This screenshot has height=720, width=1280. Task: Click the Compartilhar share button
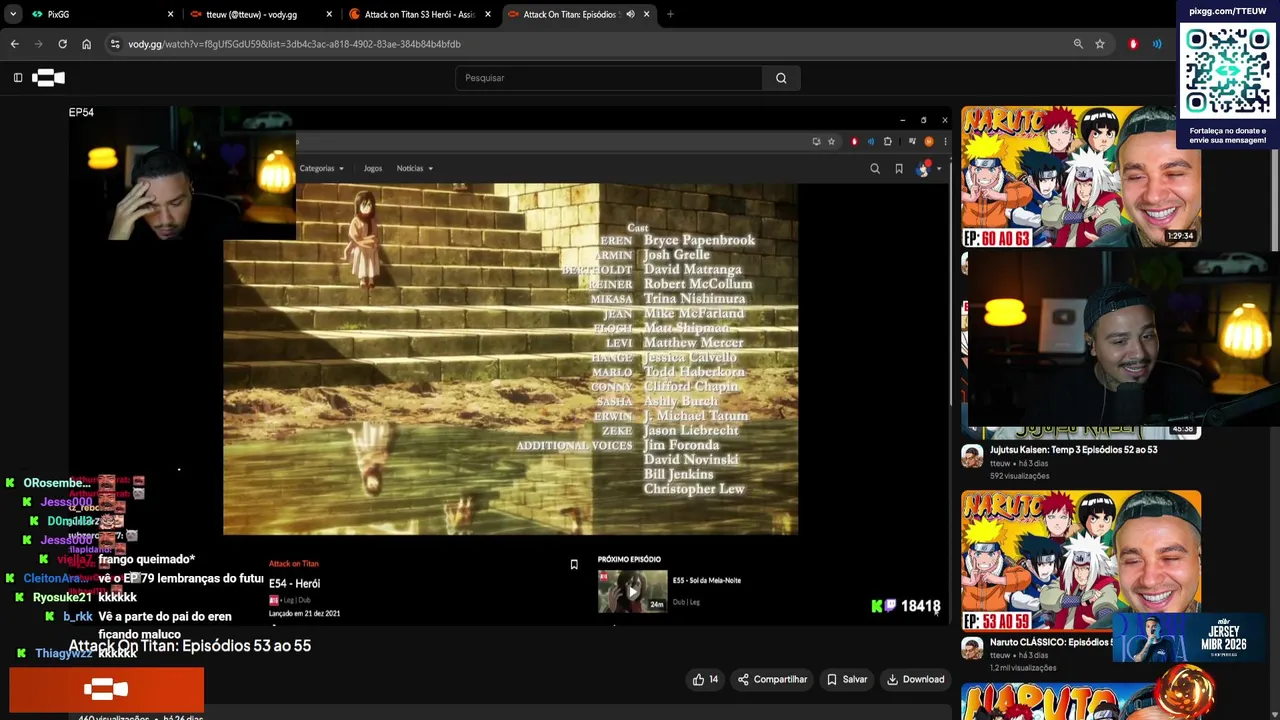point(772,680)
